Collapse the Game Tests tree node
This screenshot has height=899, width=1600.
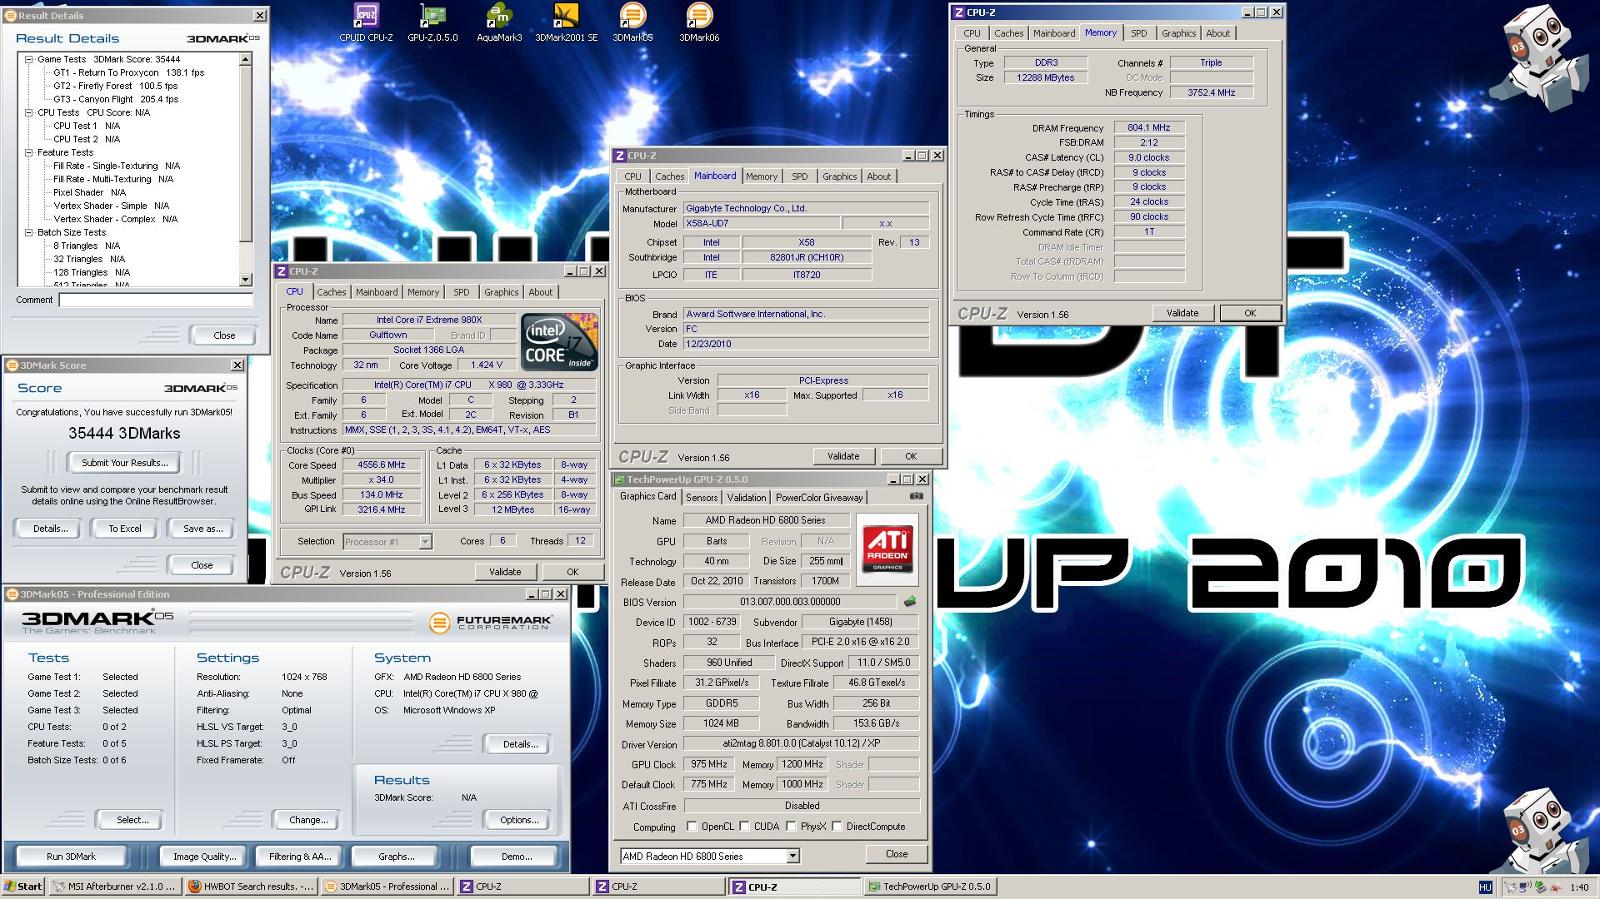click(29, 59)
